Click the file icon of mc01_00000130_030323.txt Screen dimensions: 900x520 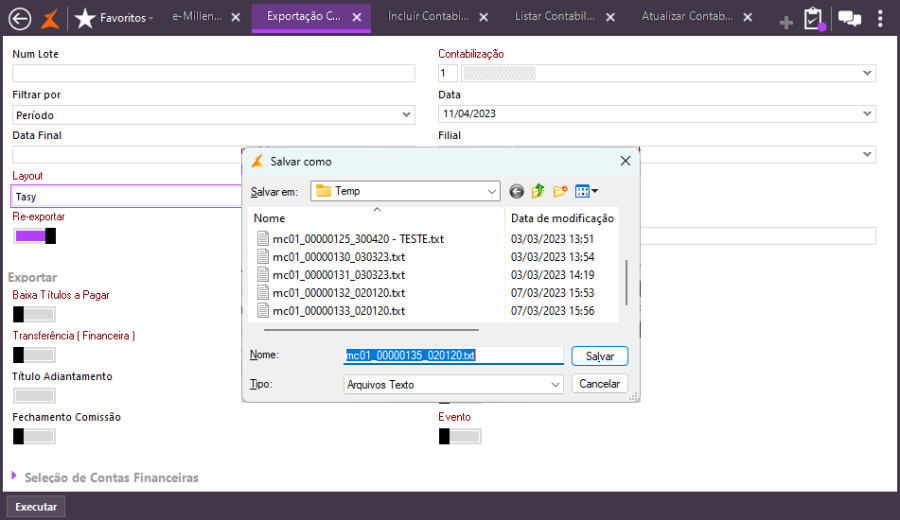pos(262,257)
